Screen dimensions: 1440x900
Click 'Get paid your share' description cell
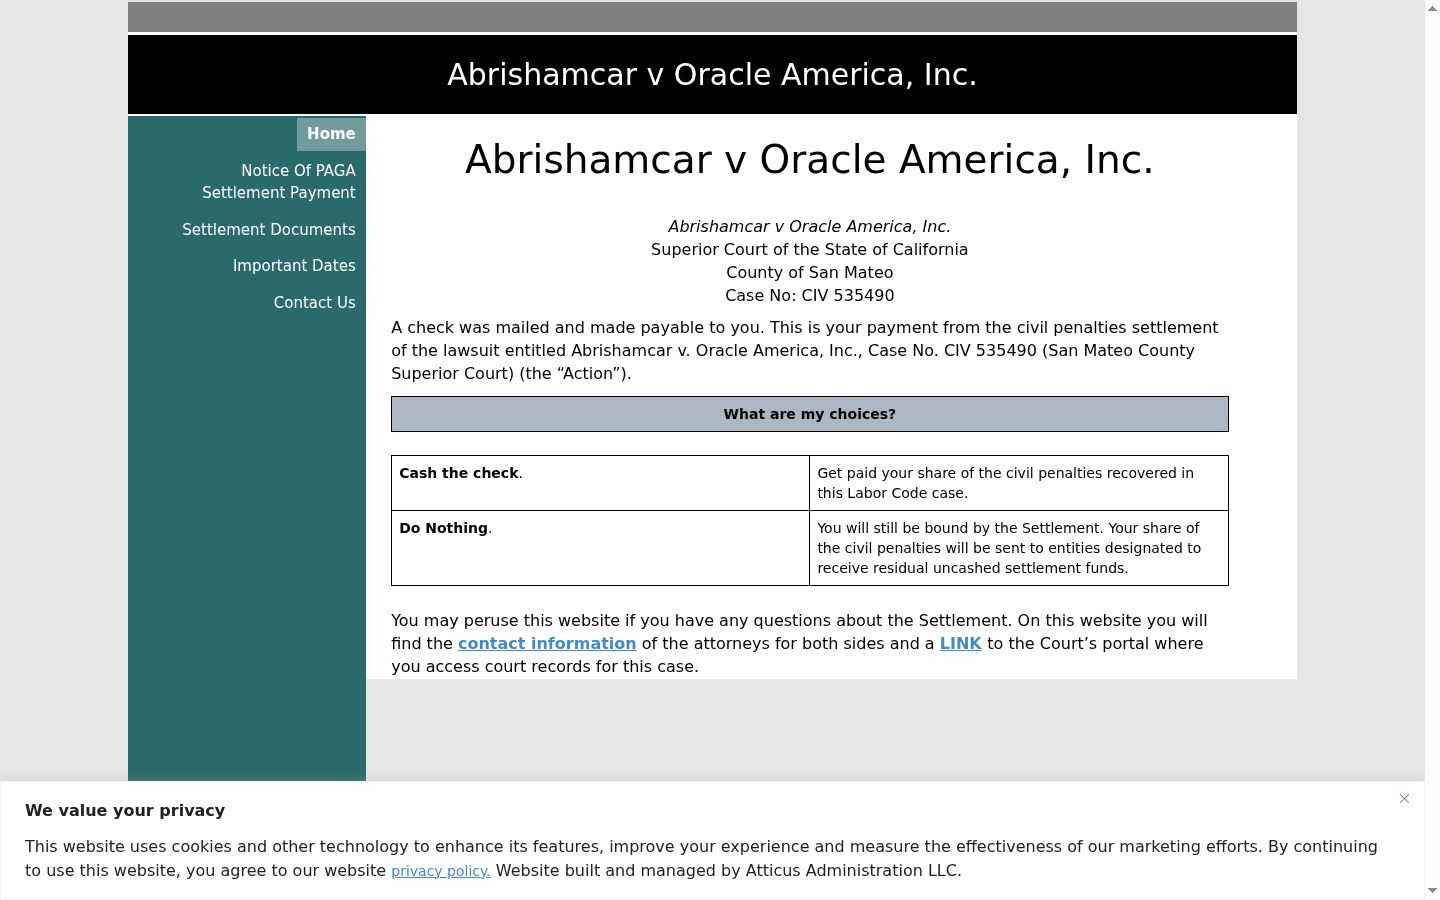tap(1019, 483)
